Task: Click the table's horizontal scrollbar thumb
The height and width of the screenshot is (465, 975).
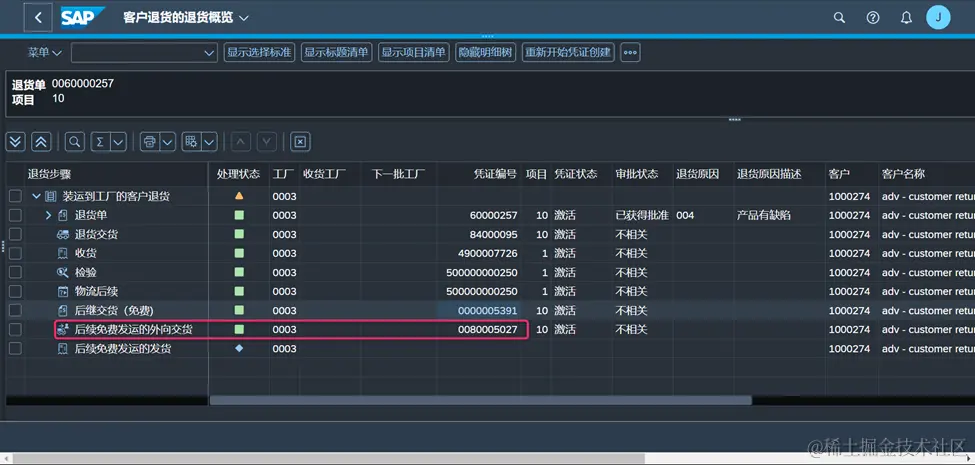Action: pyautogui.click(x=481, y=401)
